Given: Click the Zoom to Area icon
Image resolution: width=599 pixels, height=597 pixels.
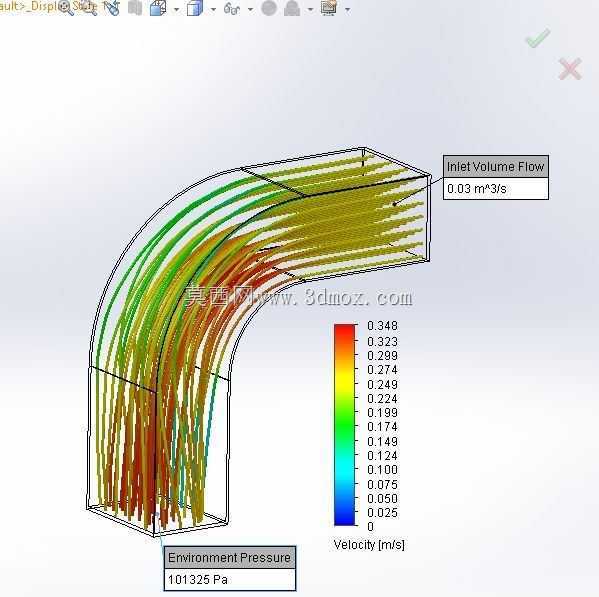Looking at the screenshot, I should [90, 7].
